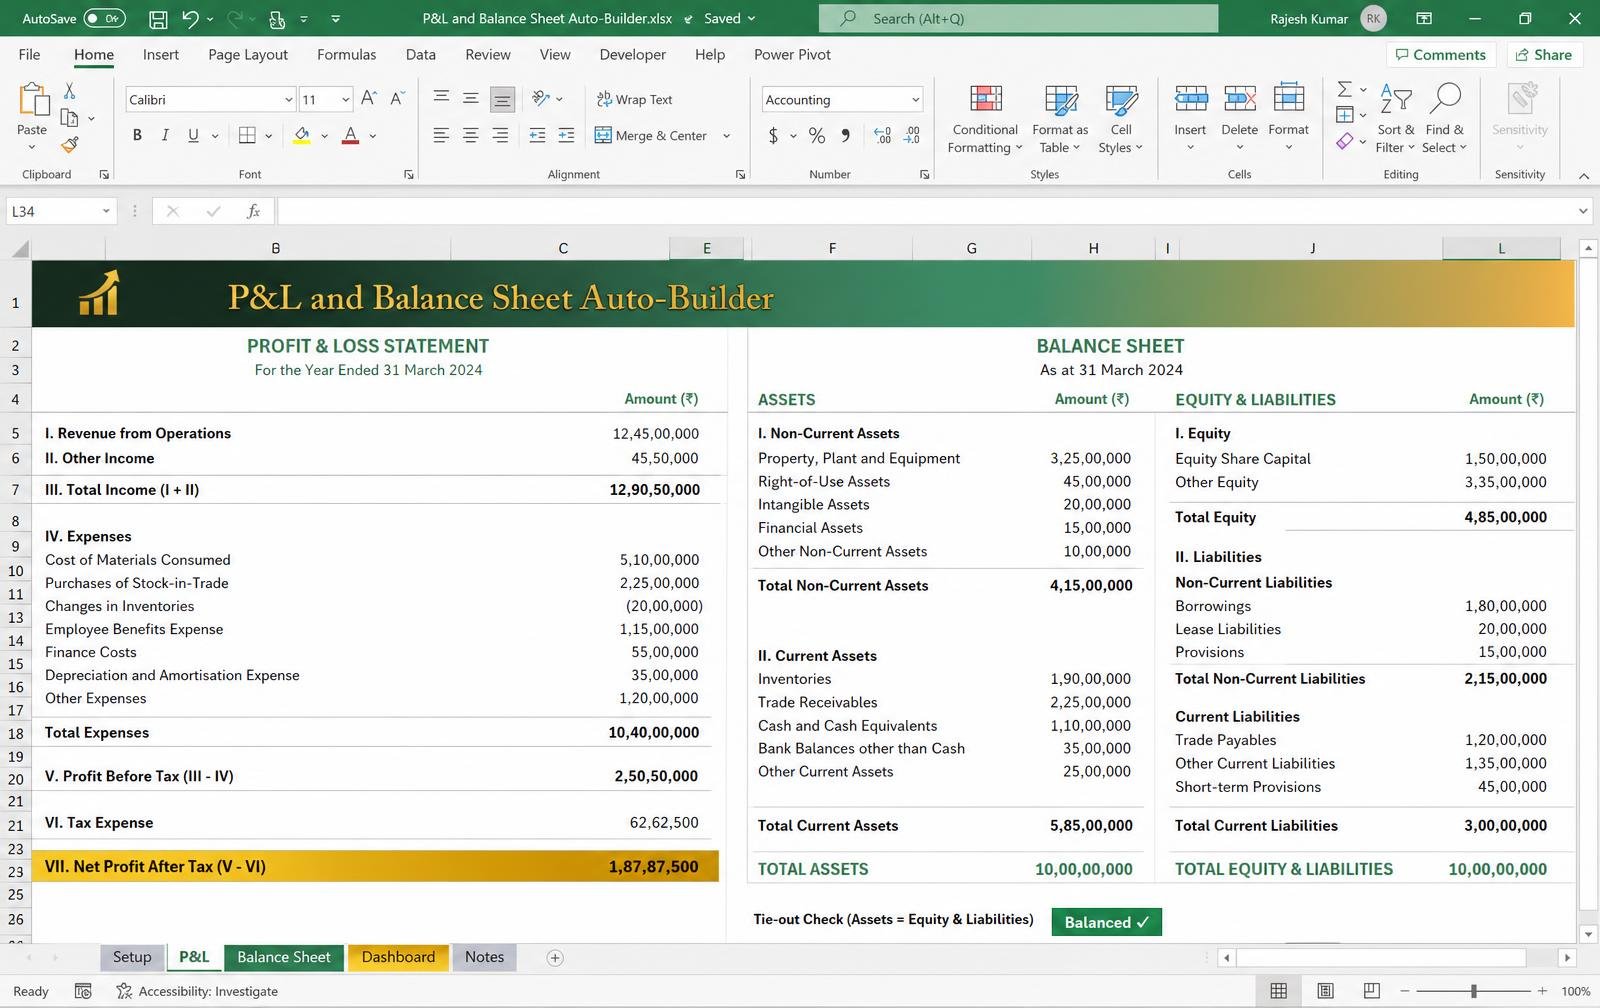Click the Macro recording status icon
Viewport: 1600px width, 1008px height.
coord(83,991)
